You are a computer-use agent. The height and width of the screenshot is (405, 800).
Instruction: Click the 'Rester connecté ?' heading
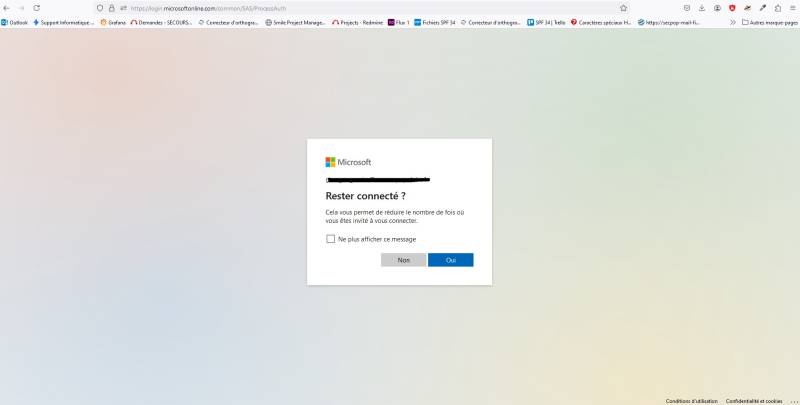(x=365, y=196)
